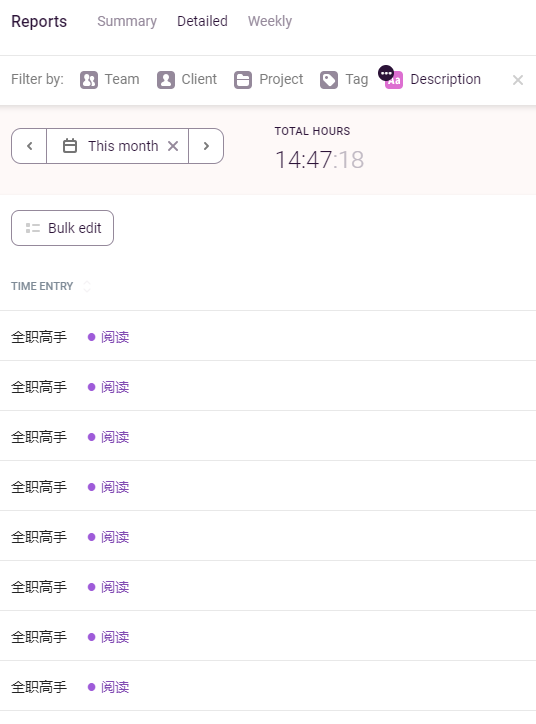Viewport: 536px width, 724px height.
Task: Select the last 全职高手 time entry description
Action: (39, 687)
